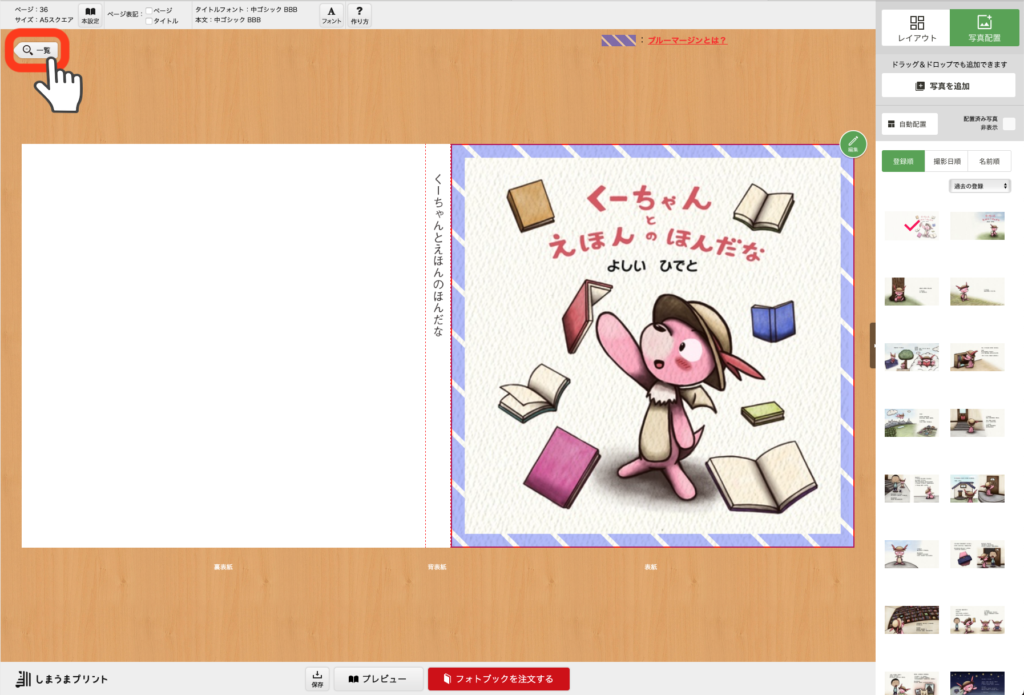Click the 自動配置 auto-arrange button
This screenshot has width=1024, height=695.
click(x=909, y=125)
